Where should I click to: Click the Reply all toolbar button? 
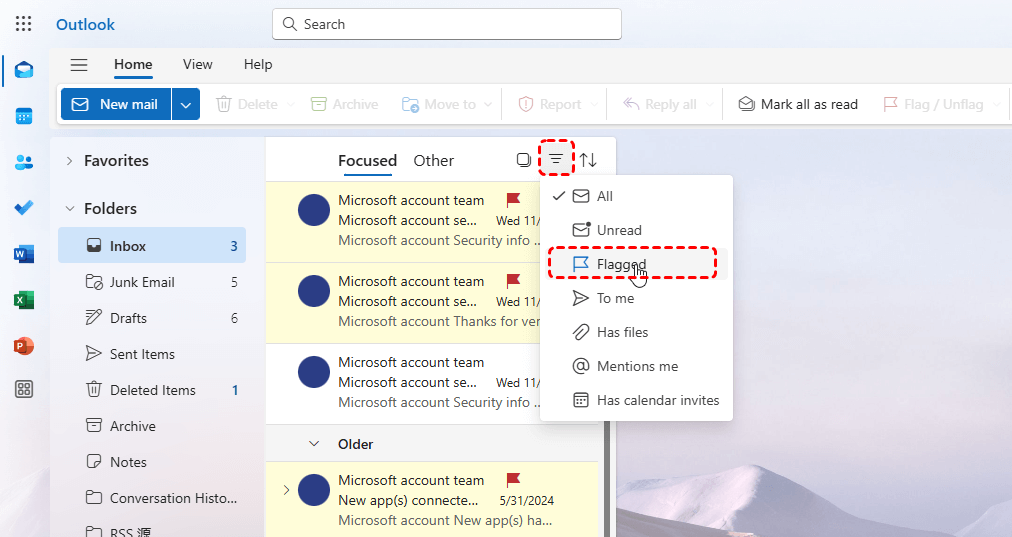pyautogui.click(x=660, y=105)
